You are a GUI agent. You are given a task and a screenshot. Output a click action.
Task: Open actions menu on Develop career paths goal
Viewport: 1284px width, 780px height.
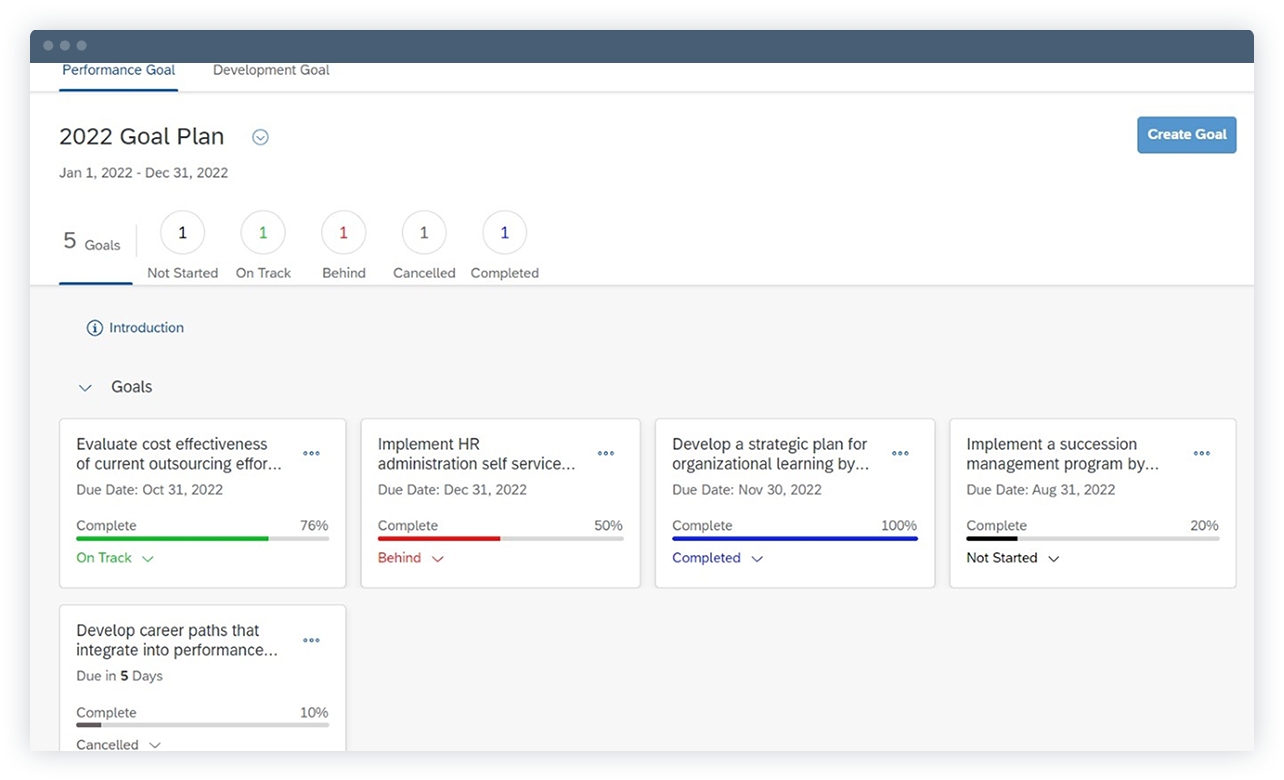pos(311,640)
